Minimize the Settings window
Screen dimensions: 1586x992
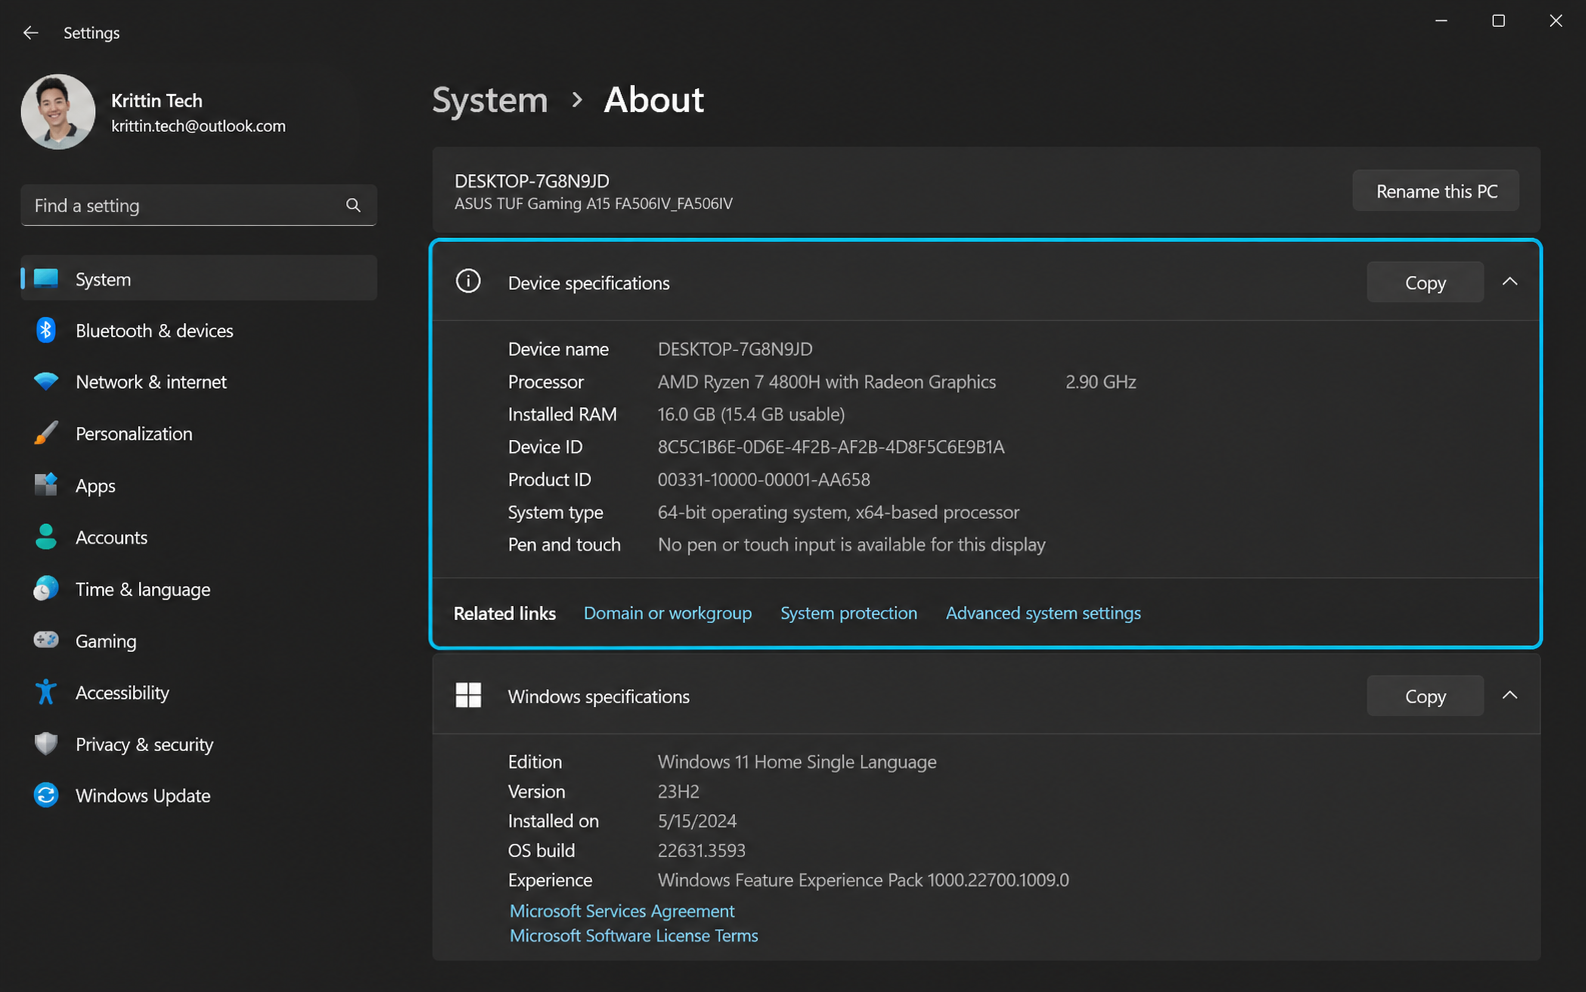tap(1441, 21)
